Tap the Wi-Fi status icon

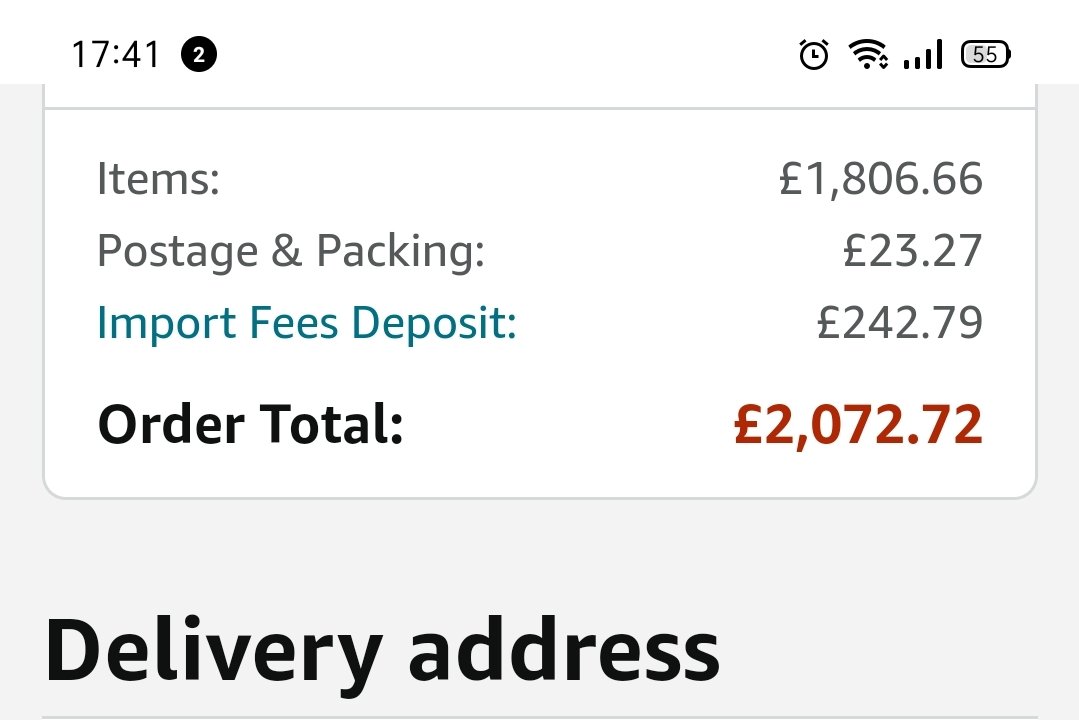pyautogui.click(x=868, y=54)
